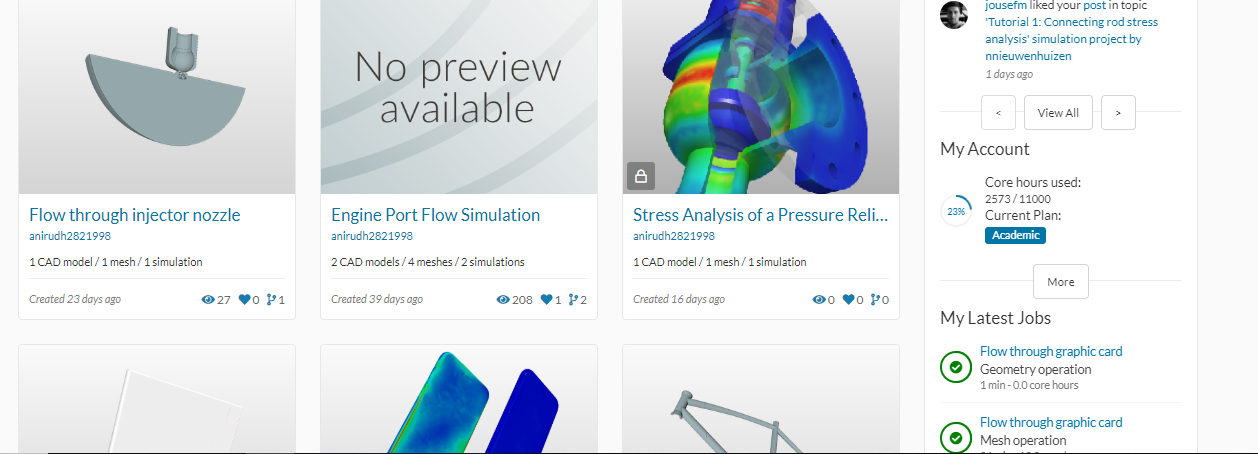The width and height of the screenshot is (1258, 454).
Task: Expand account details with More button
Action: click(1060, 282)
